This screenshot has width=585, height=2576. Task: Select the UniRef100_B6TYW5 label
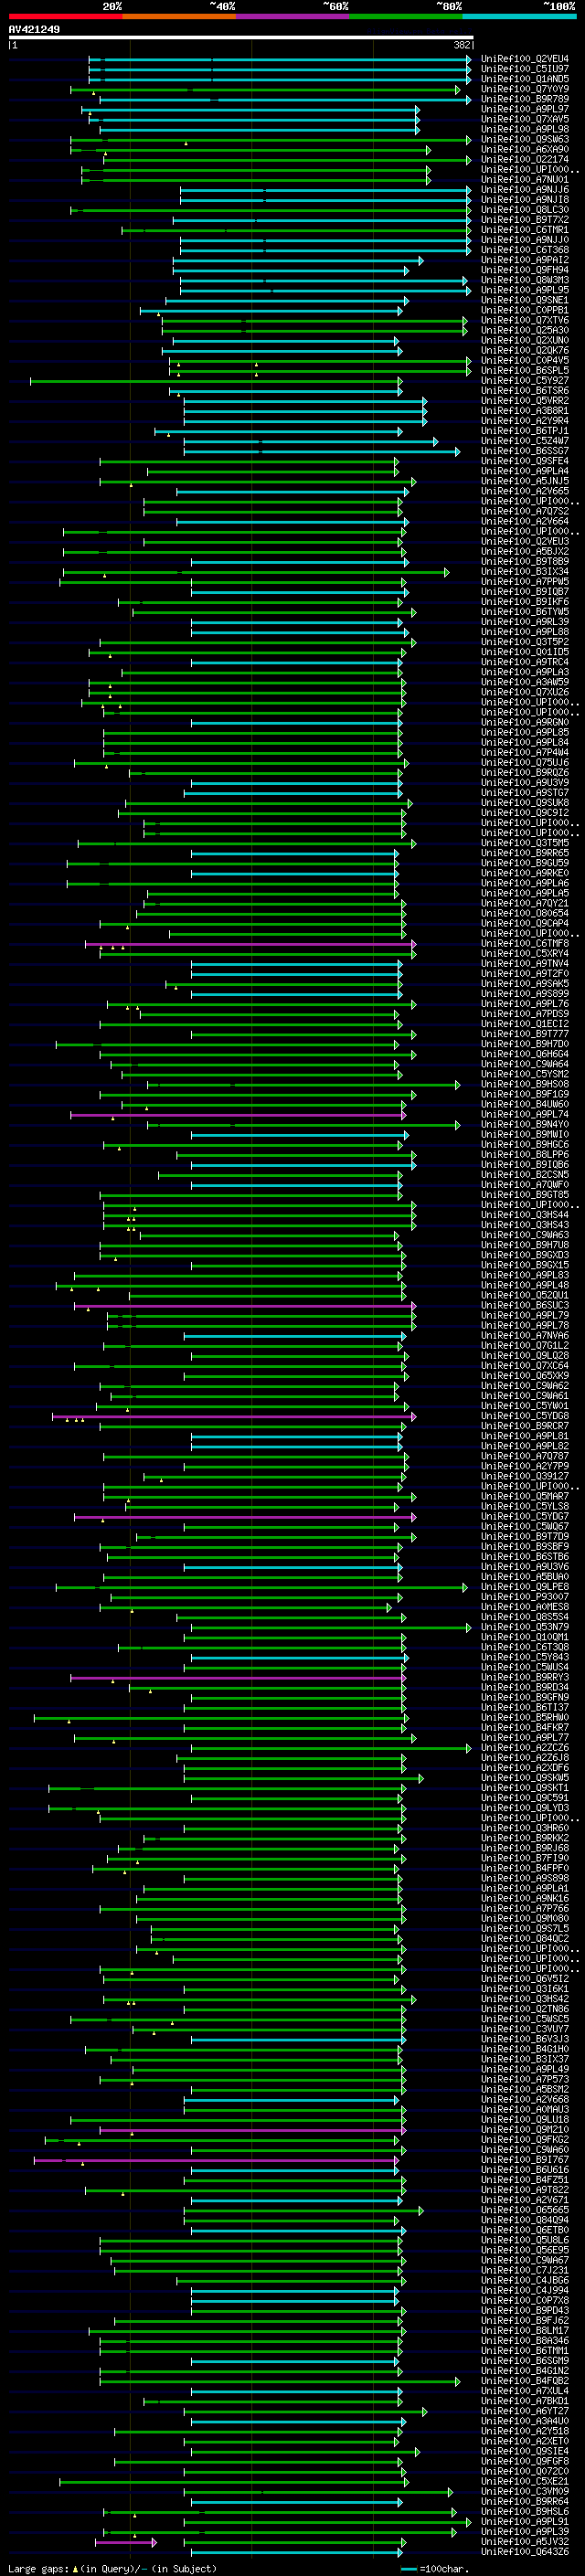click(525, 612)
